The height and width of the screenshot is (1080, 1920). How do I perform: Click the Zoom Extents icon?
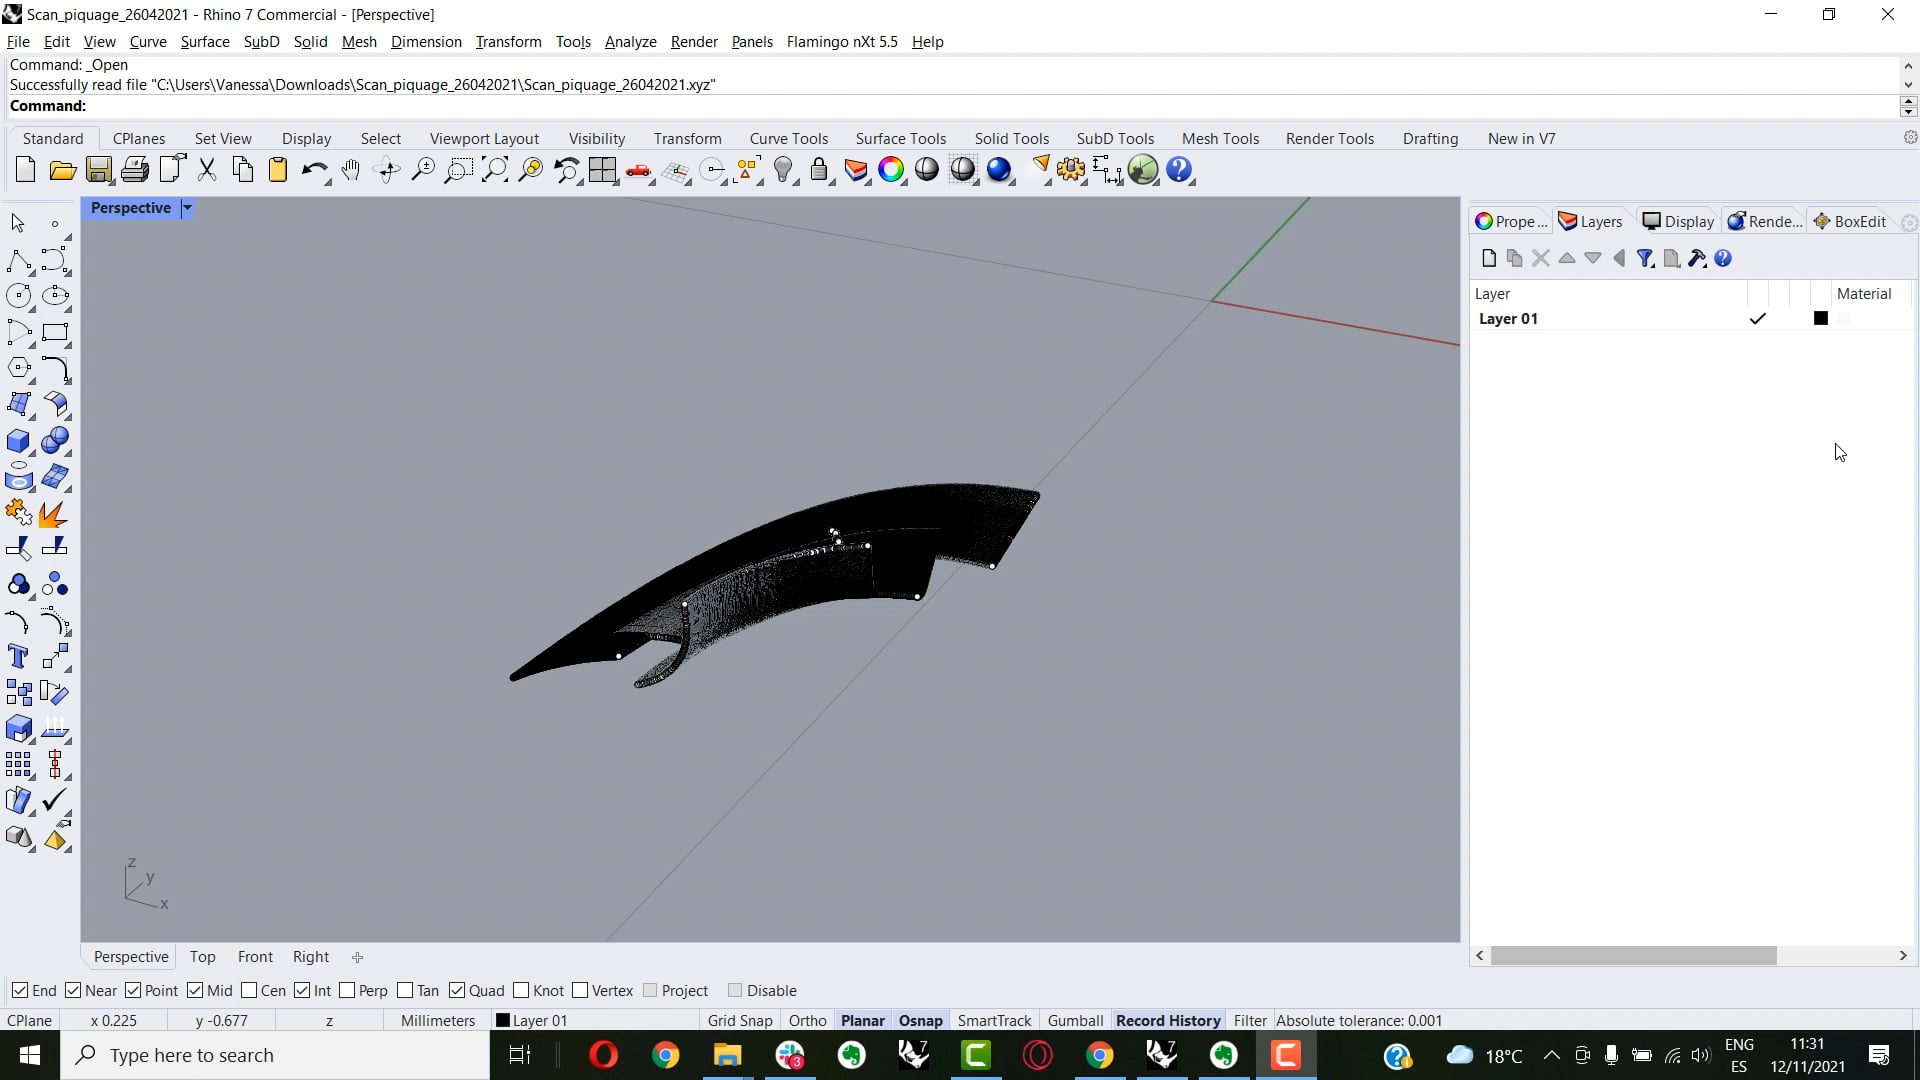point(494,170)
